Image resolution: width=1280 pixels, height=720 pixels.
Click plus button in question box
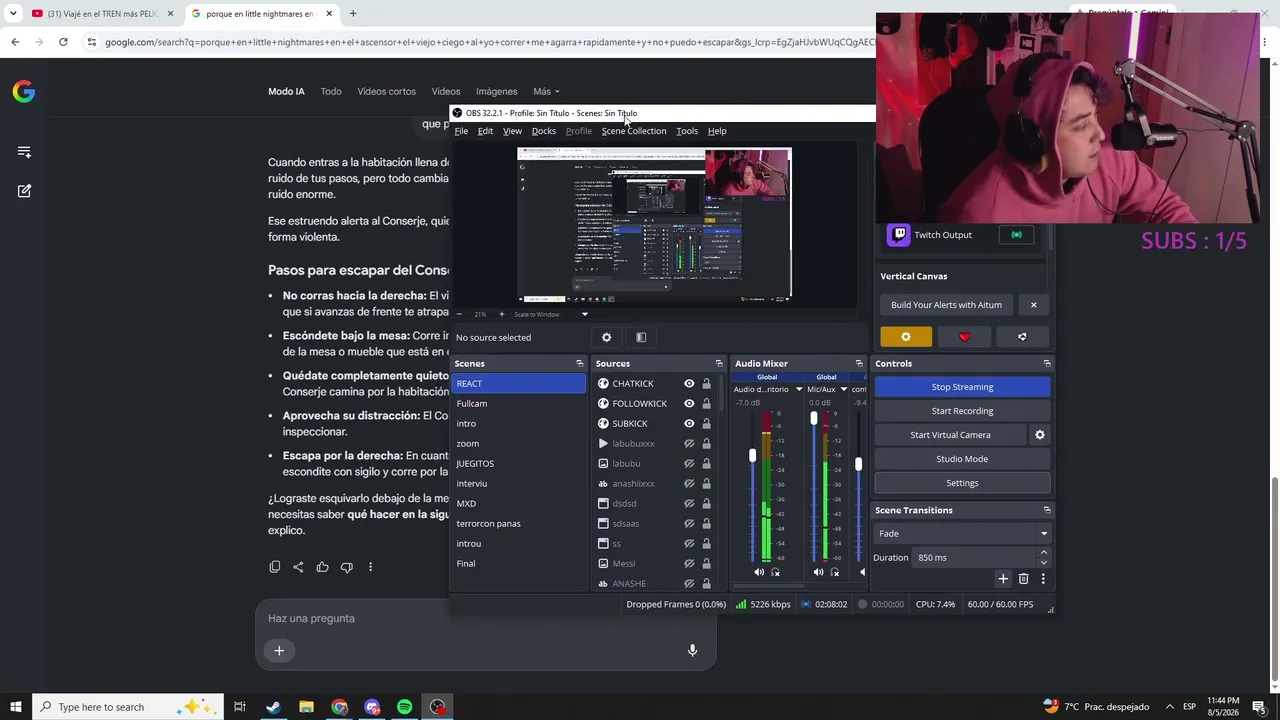click(279, 651)
